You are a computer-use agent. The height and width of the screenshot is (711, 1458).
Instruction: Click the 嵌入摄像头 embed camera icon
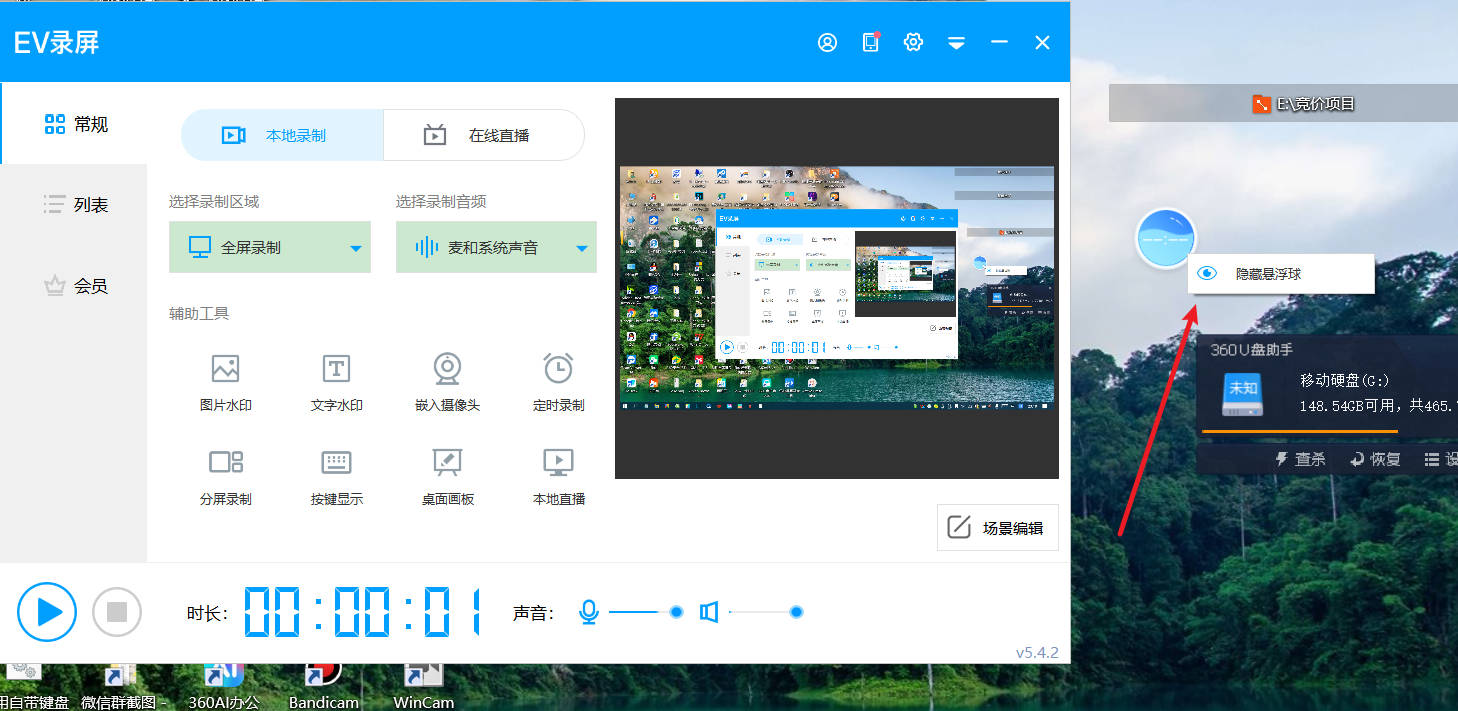447,369
